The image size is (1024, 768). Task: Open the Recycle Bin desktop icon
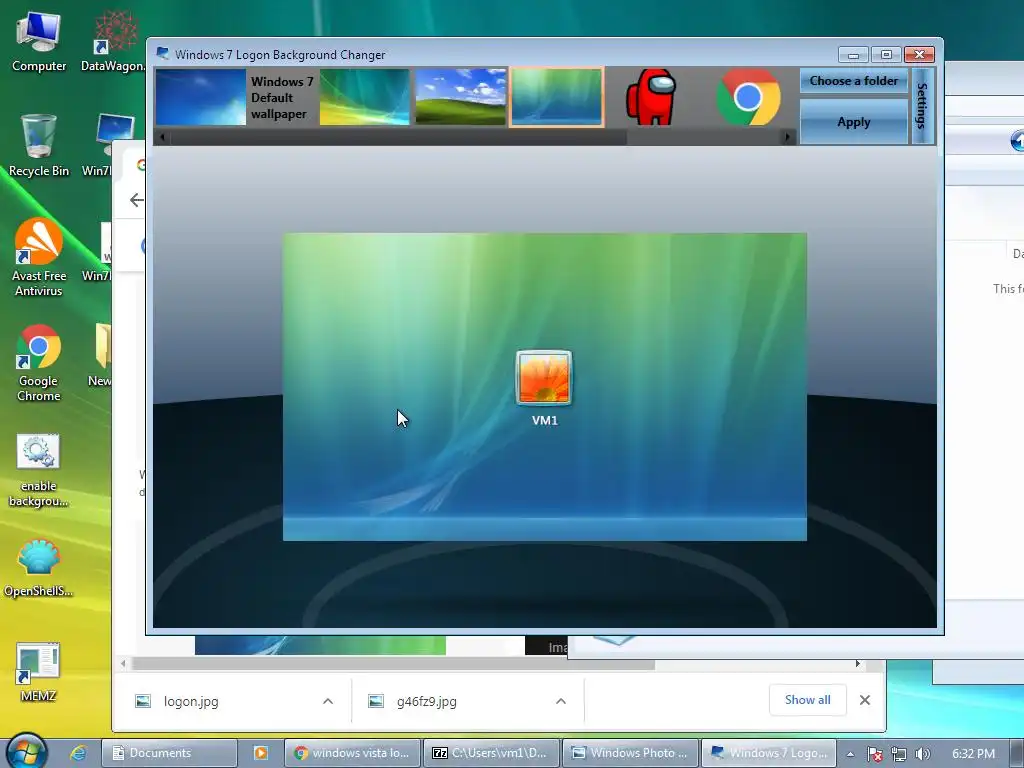pos(39,145)
